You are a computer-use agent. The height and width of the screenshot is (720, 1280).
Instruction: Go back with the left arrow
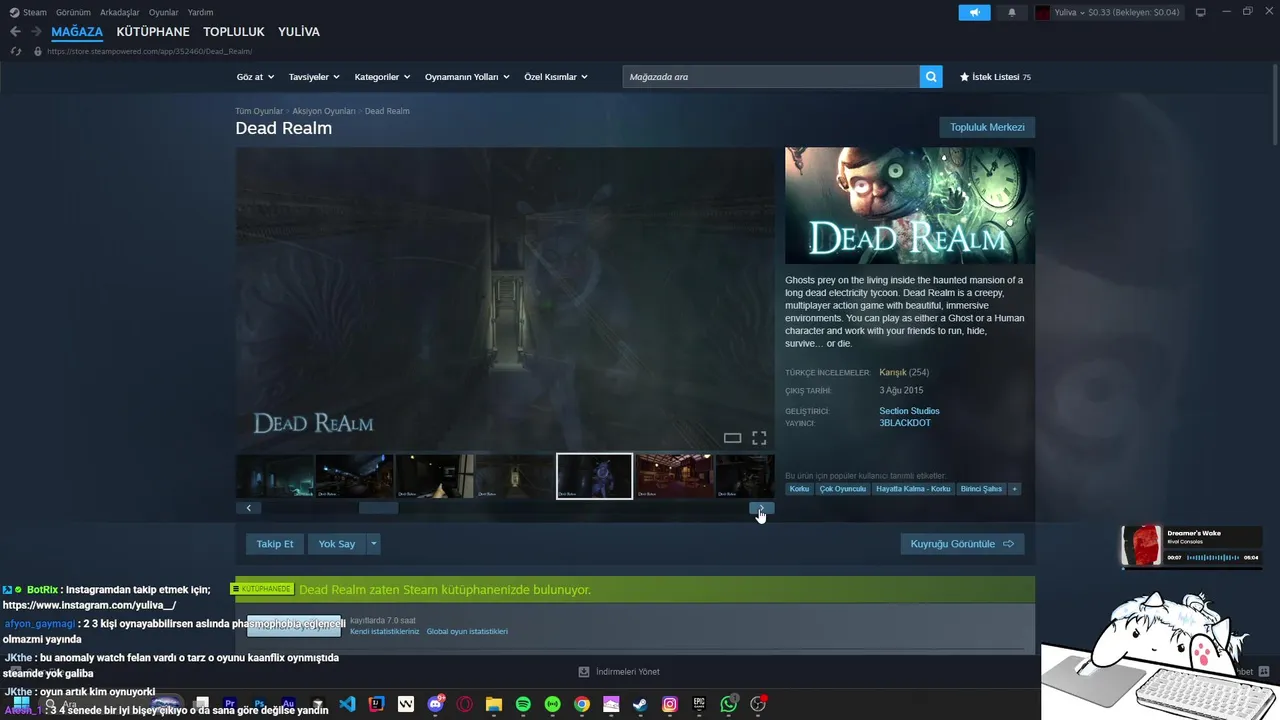click(x=15, y=32)
